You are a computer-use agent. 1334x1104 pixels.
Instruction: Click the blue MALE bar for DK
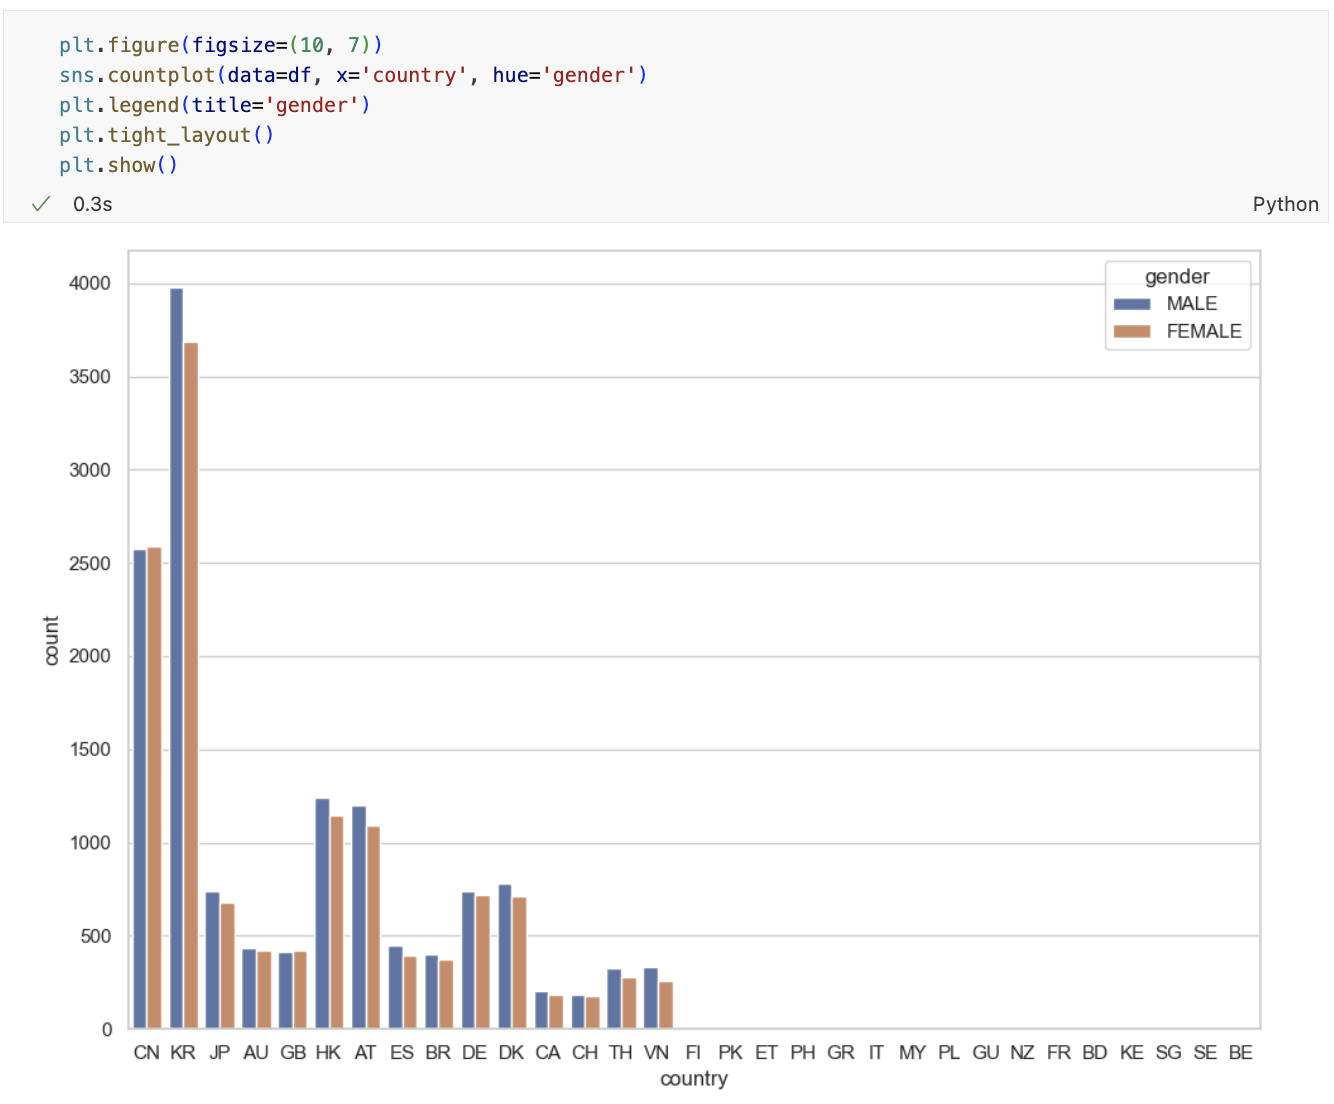pos(505,957)
